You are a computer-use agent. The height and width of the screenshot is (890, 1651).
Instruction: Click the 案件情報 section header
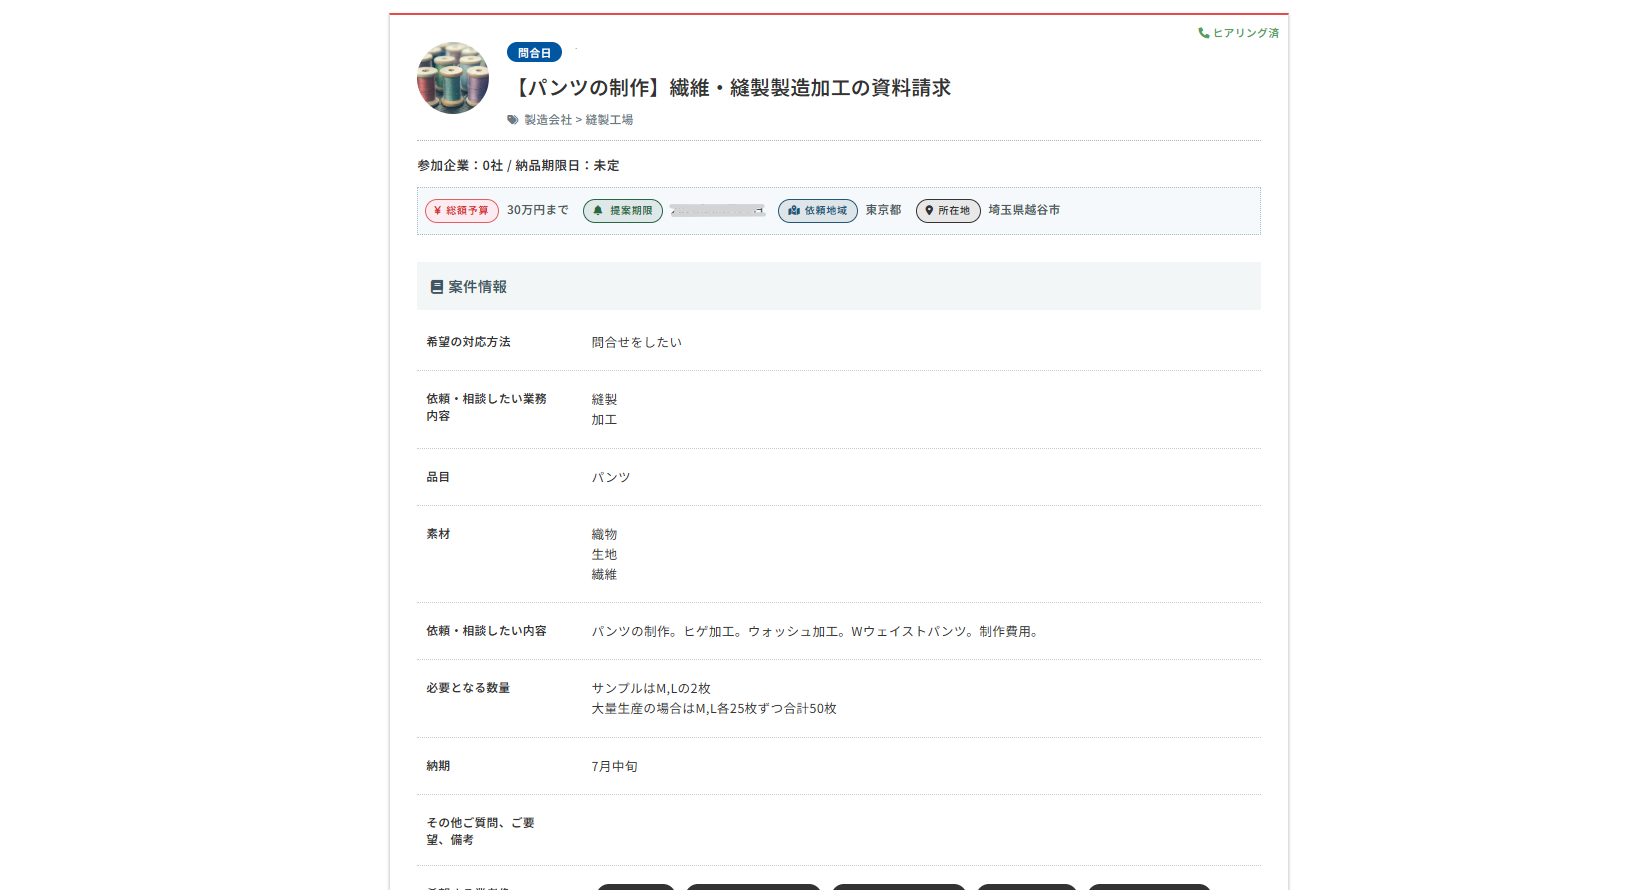(839, 286)
